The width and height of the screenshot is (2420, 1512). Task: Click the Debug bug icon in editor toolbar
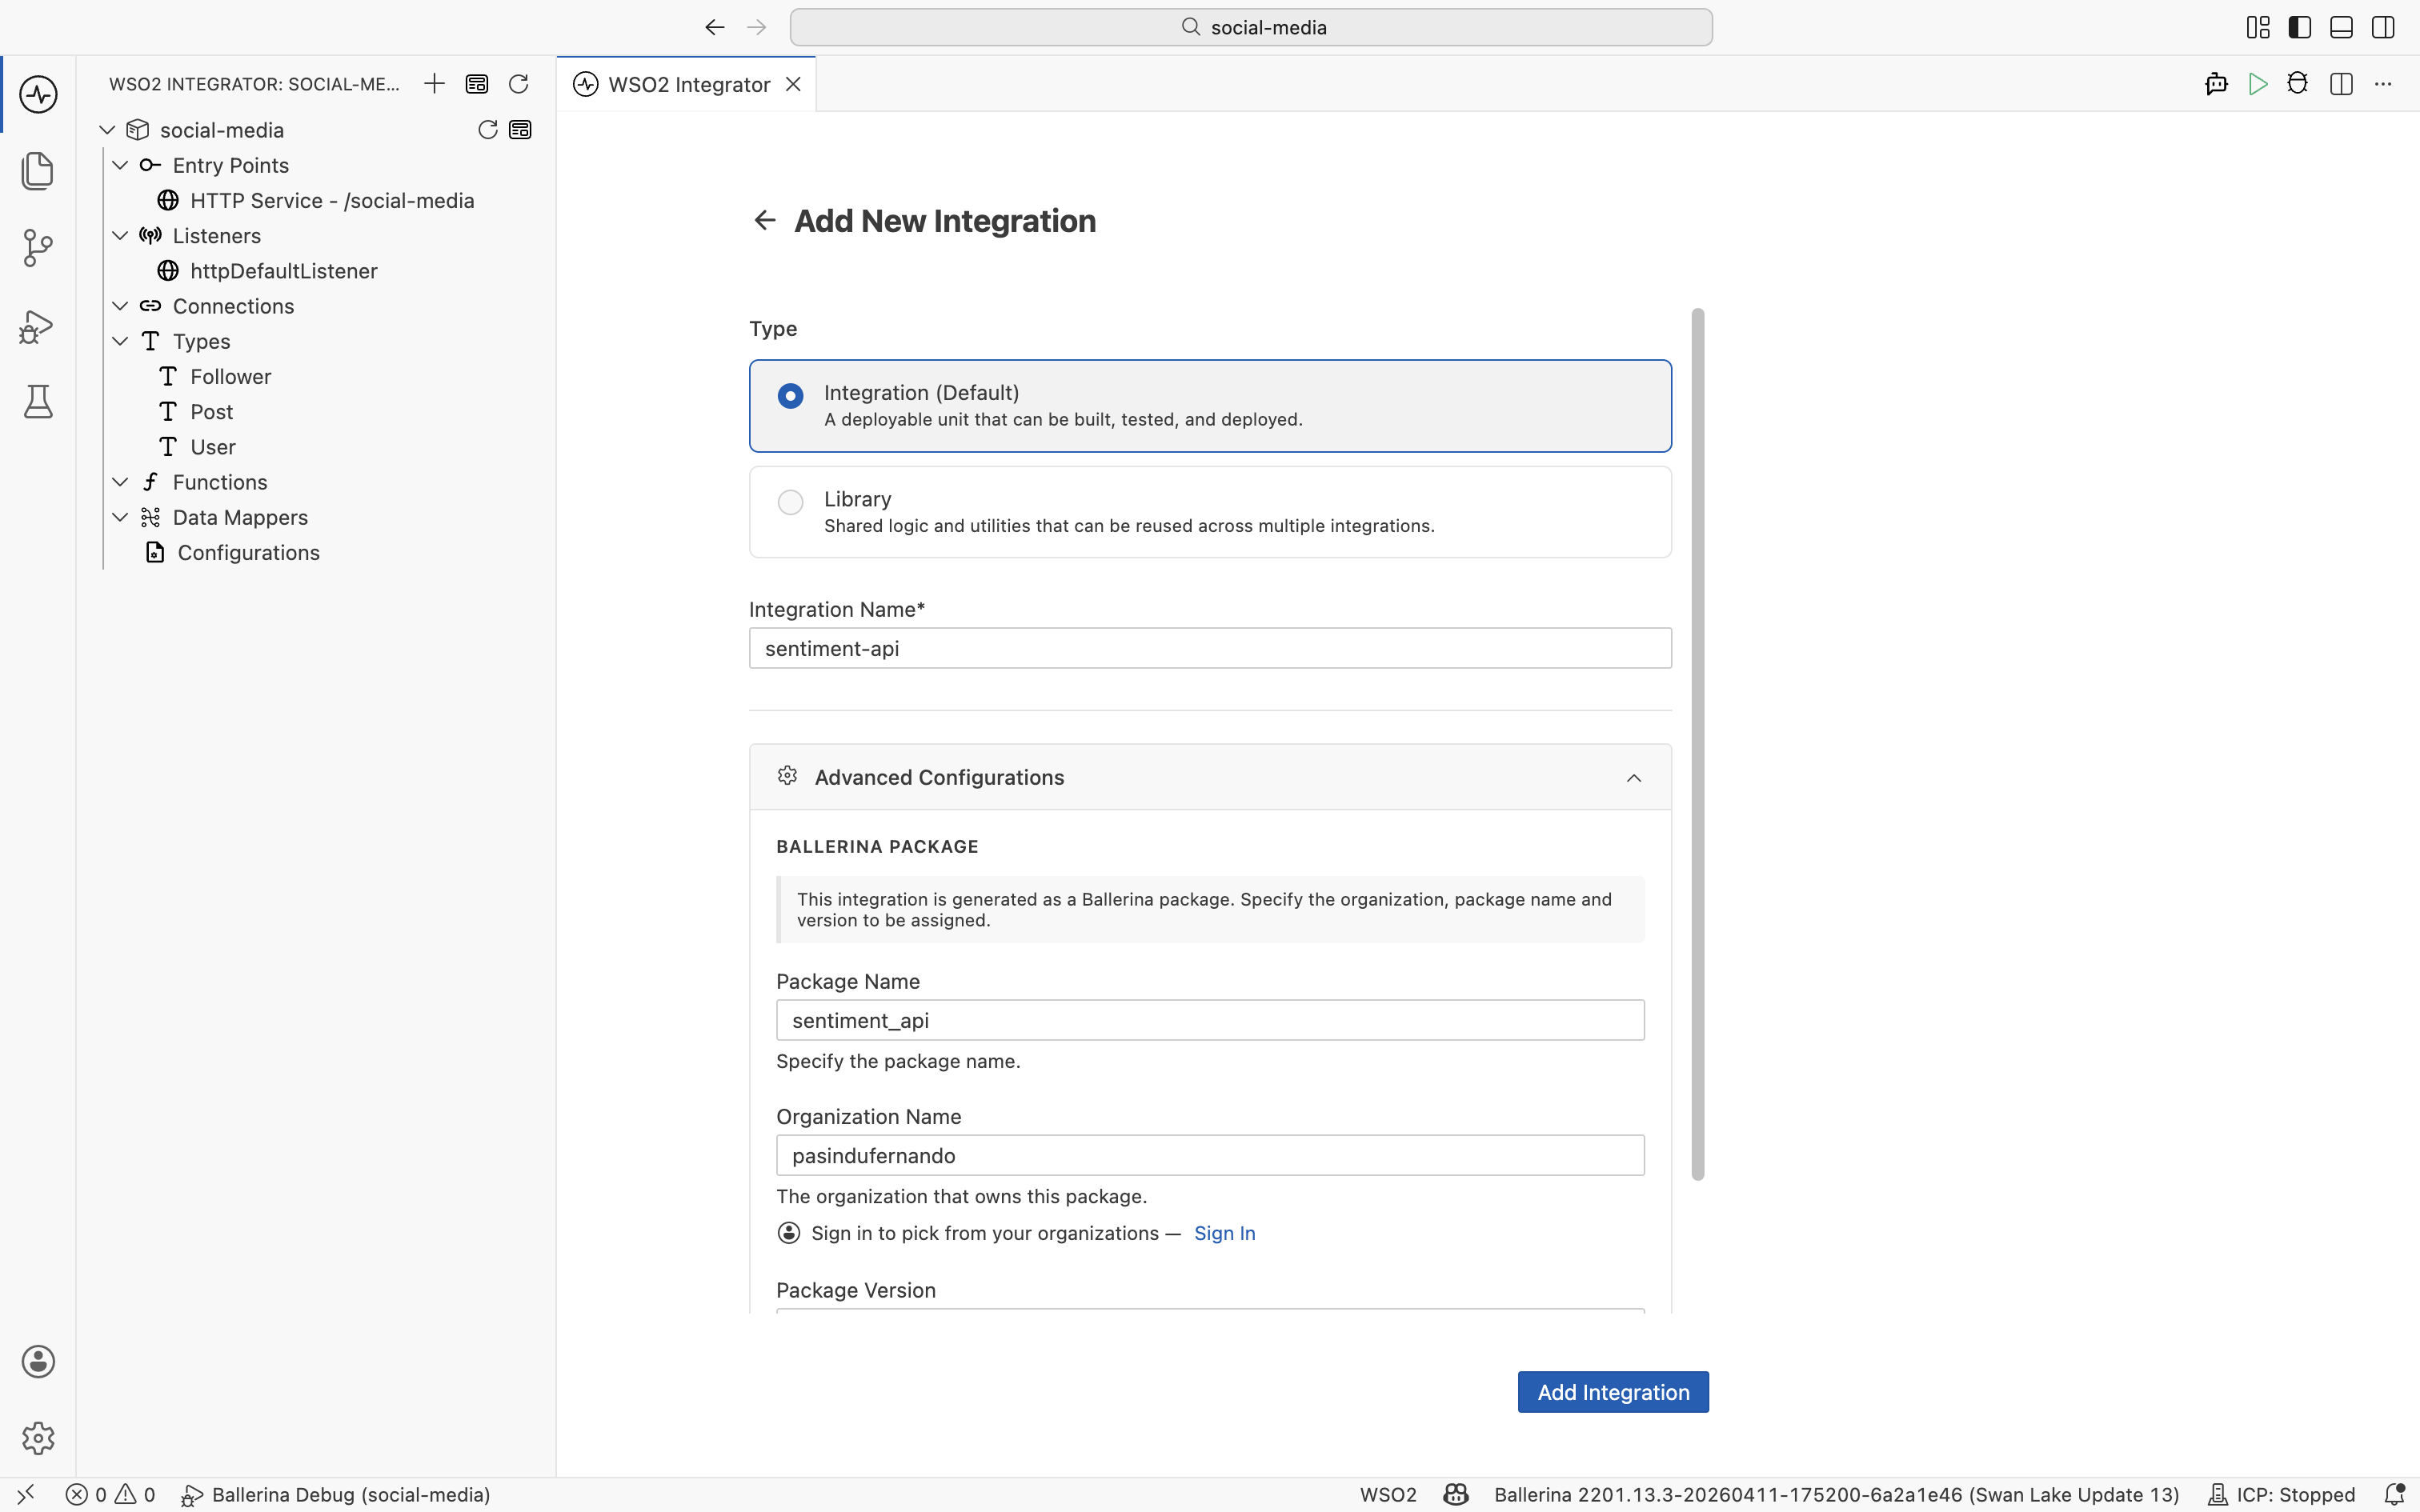pyautogui.click(x=2298, y=84)
